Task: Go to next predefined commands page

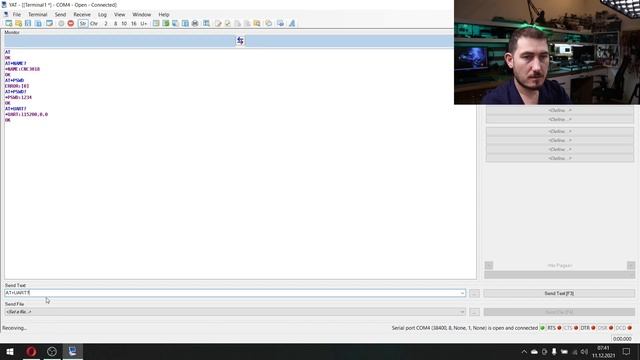Action: [x=631, y=265]
